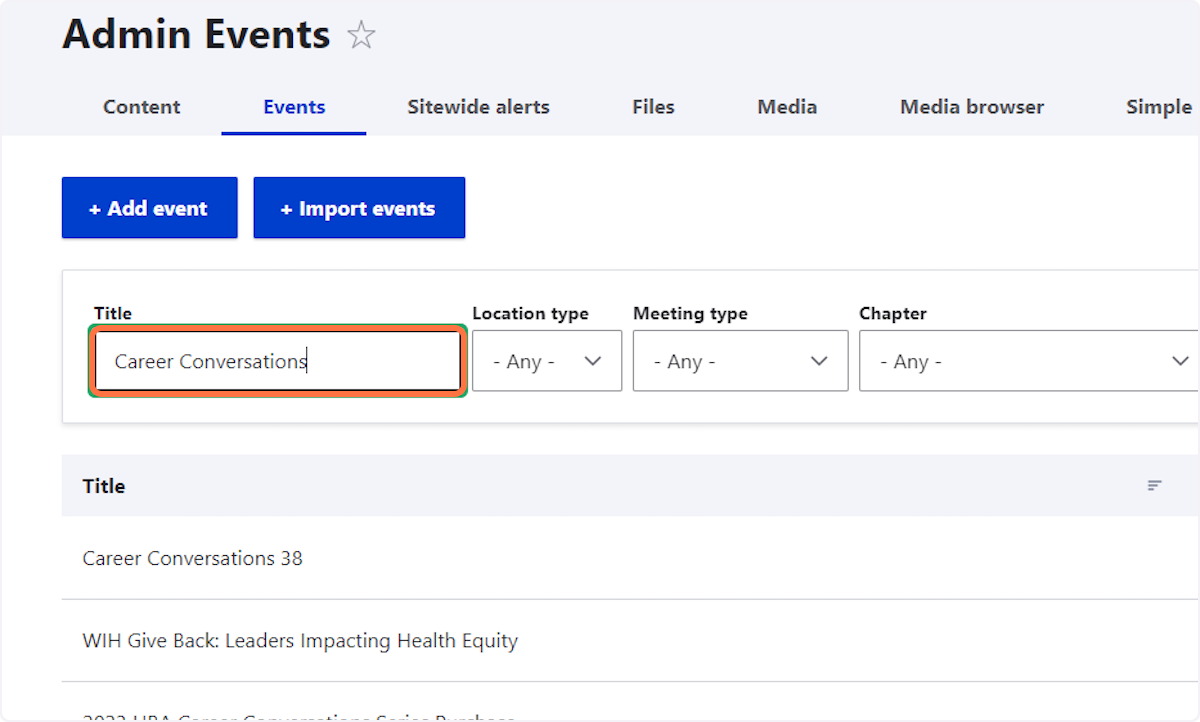Click the Admin Events page heading
Viewport: 1200px width, 722px height.
click(196, 35)
